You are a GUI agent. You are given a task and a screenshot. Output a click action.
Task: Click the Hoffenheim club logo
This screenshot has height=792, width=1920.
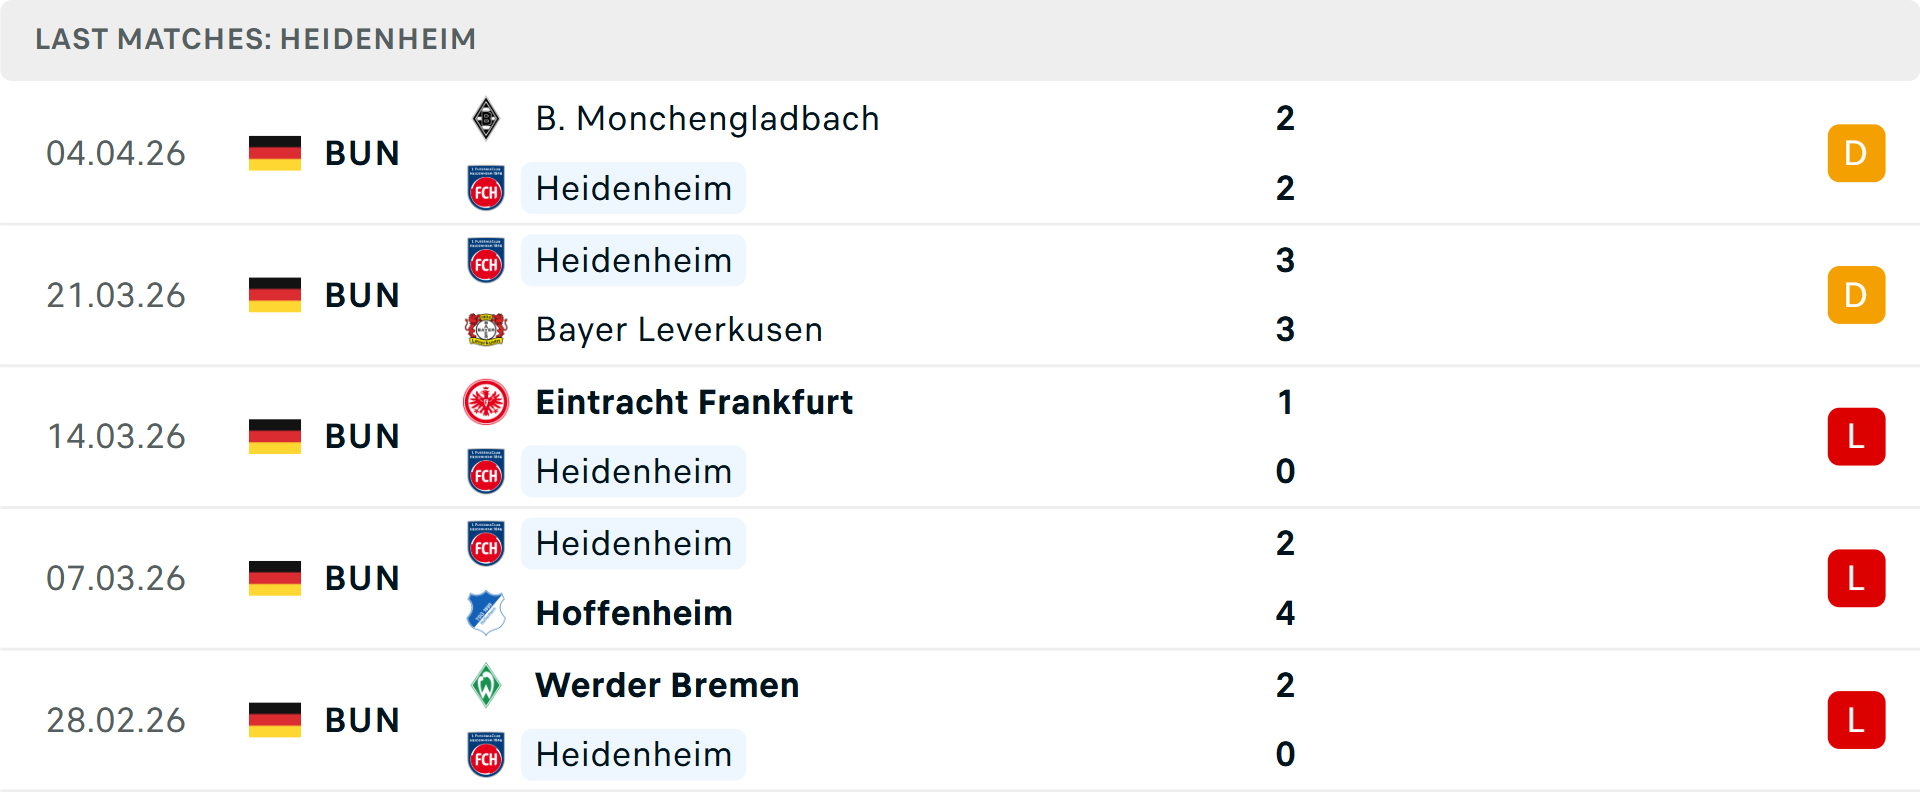click(487, 613)
